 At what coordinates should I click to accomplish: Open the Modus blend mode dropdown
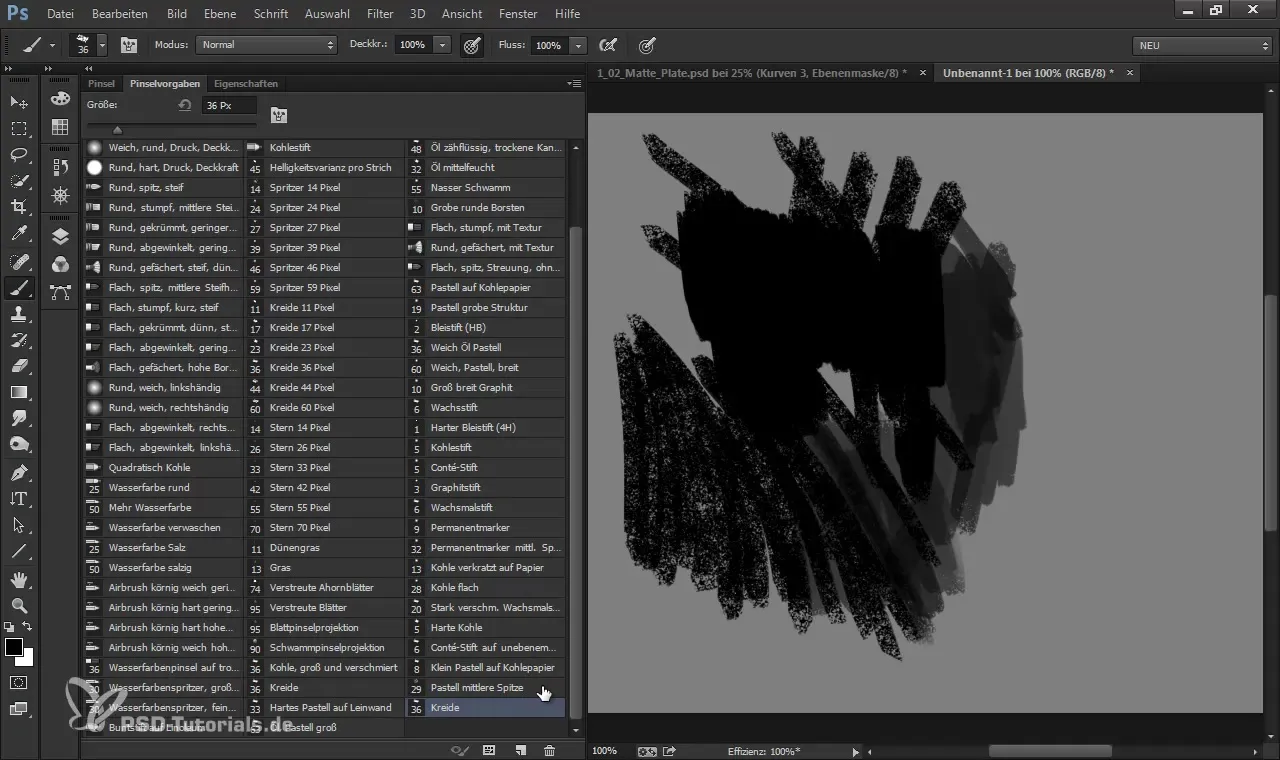coord(267,45)
